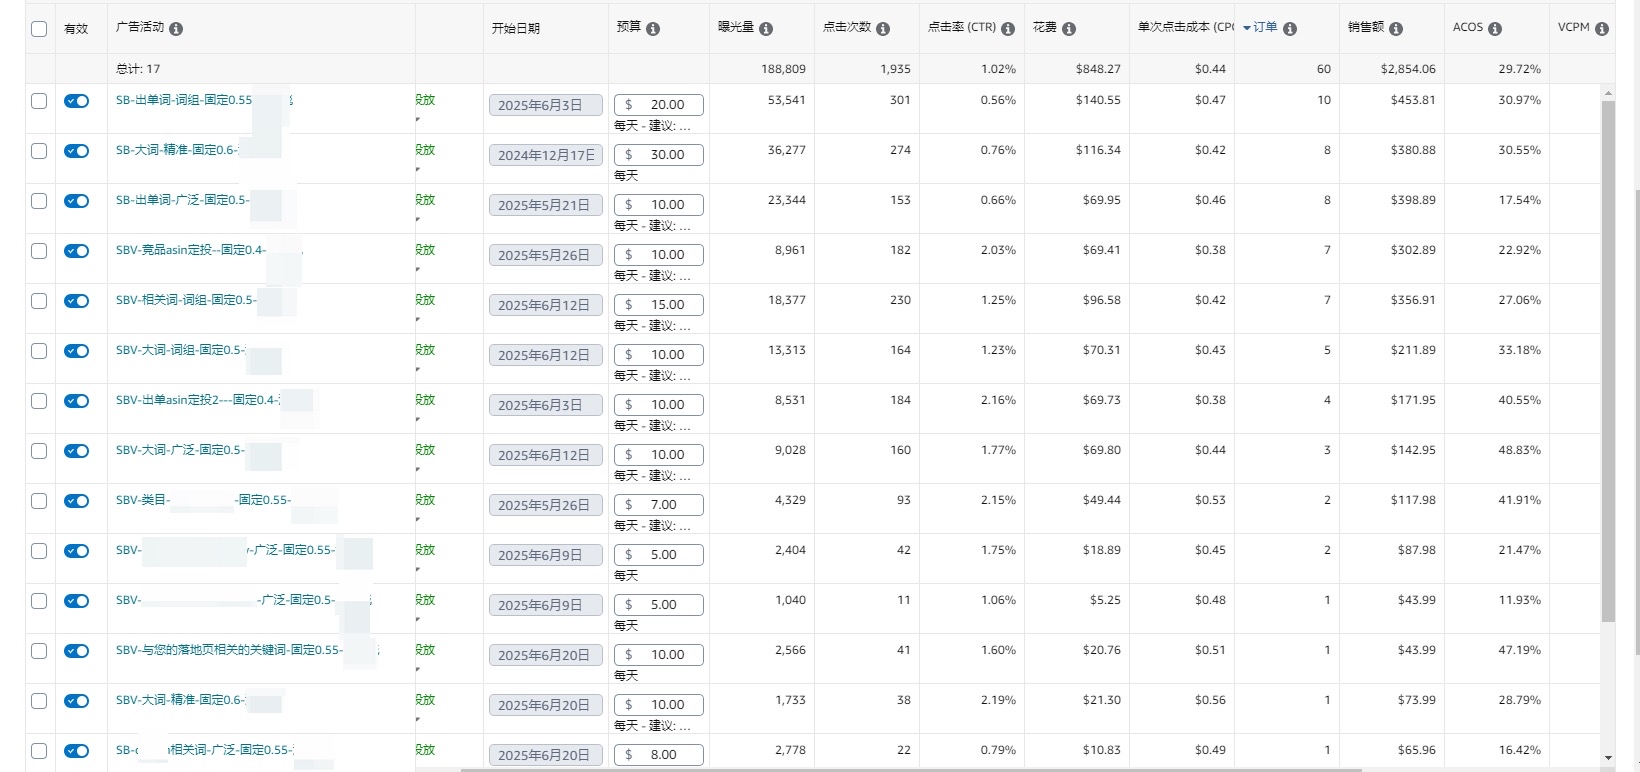
Task: Click the info icon beside 点击次数
Action: tap(883, 29)
